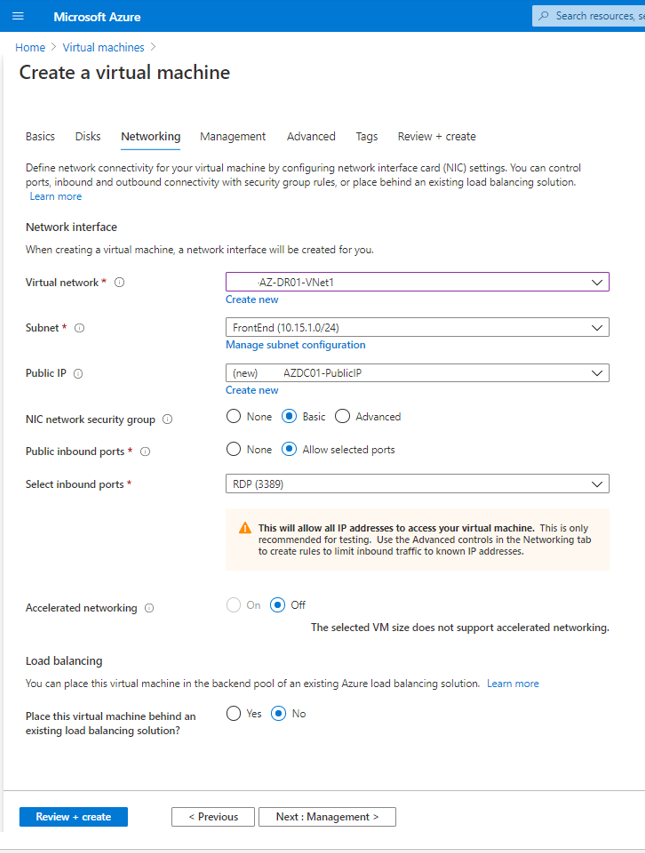Screen dimensions: 645x853
Task: Click the Public IP info icon
Action: [78, 374]
